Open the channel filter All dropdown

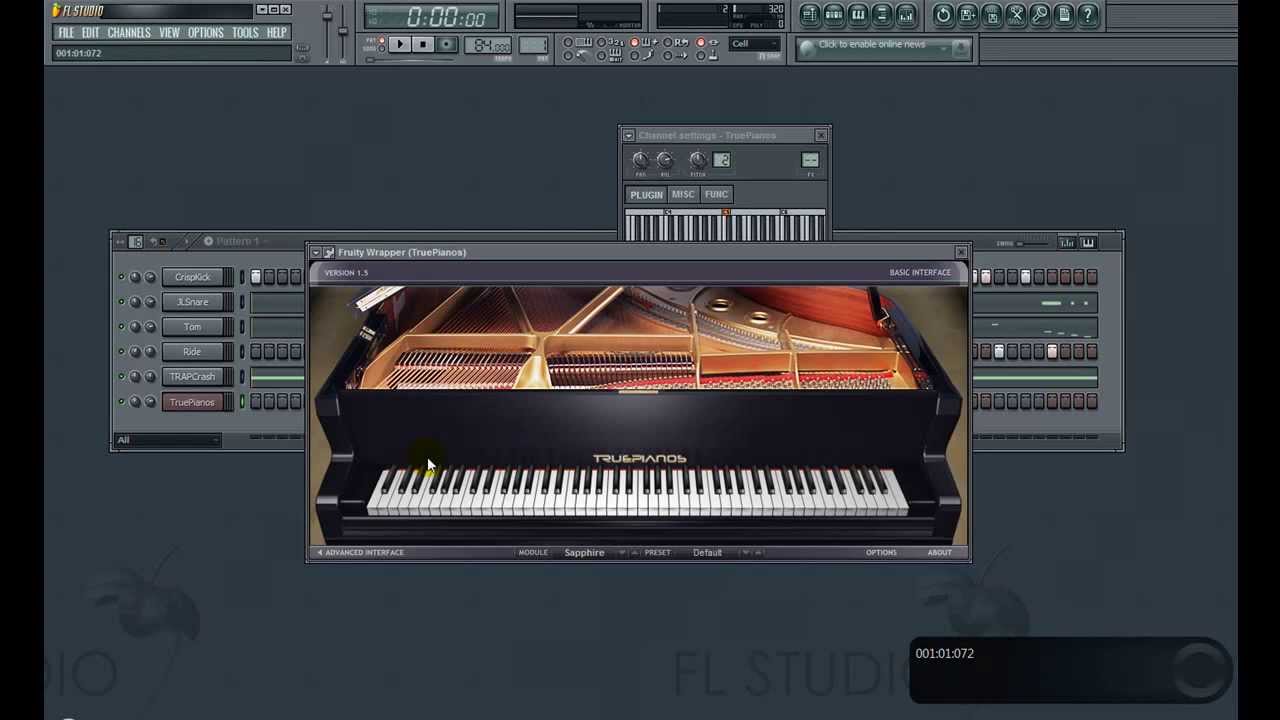[x=167, y=440]
